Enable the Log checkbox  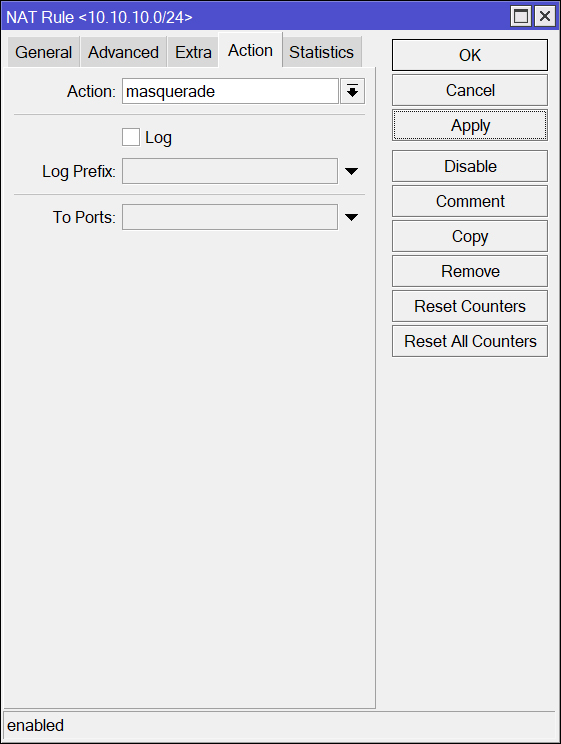[131, 137]
